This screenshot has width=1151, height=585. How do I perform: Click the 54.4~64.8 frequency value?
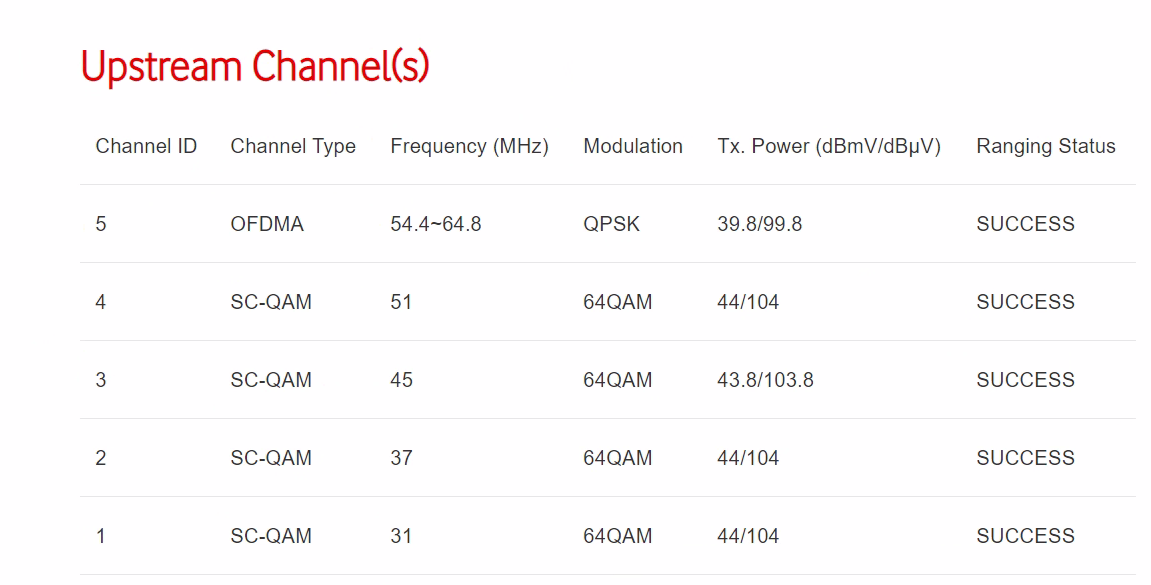[436, 224]
